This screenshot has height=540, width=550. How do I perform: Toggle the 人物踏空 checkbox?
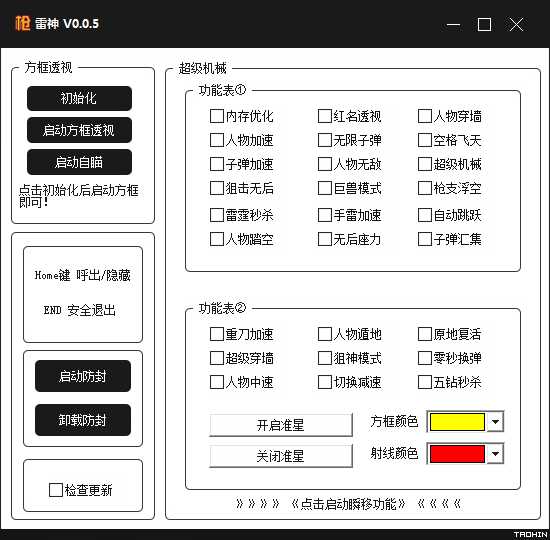(217, 239)
